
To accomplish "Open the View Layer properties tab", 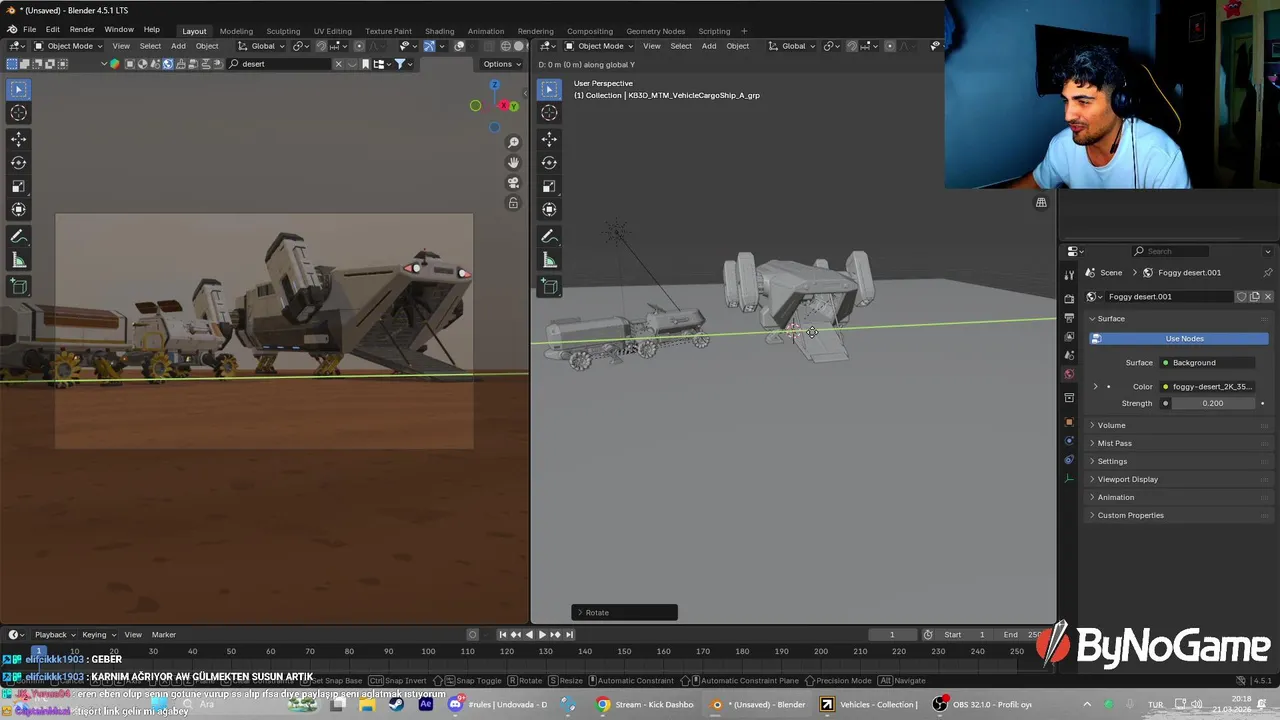I will (x=1069, y=336).
